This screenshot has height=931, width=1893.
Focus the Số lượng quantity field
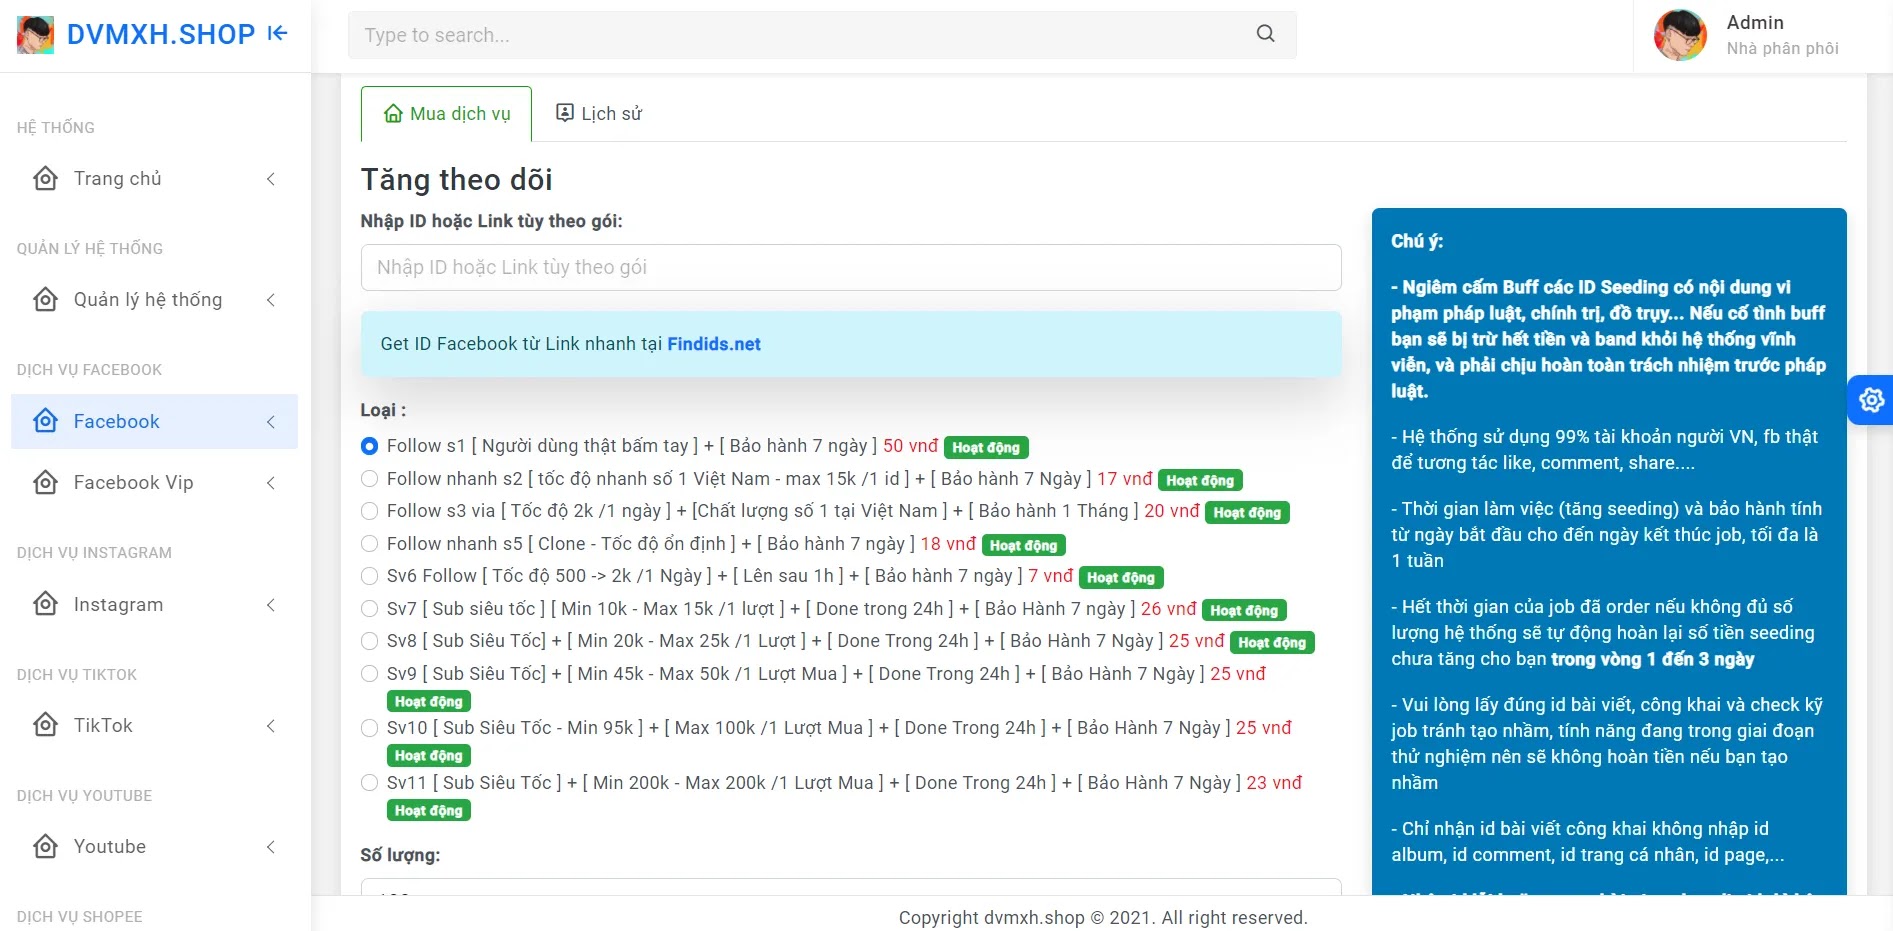click(x=851, y=888)
